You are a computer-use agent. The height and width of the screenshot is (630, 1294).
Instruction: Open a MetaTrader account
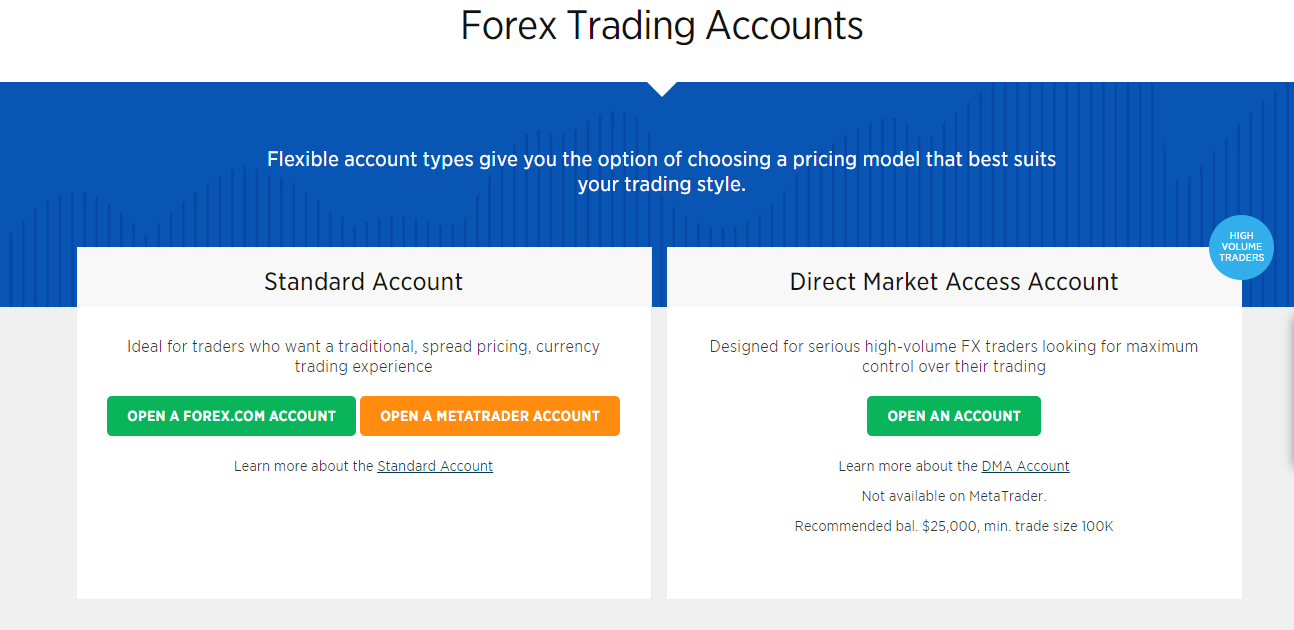coord(490,416)
